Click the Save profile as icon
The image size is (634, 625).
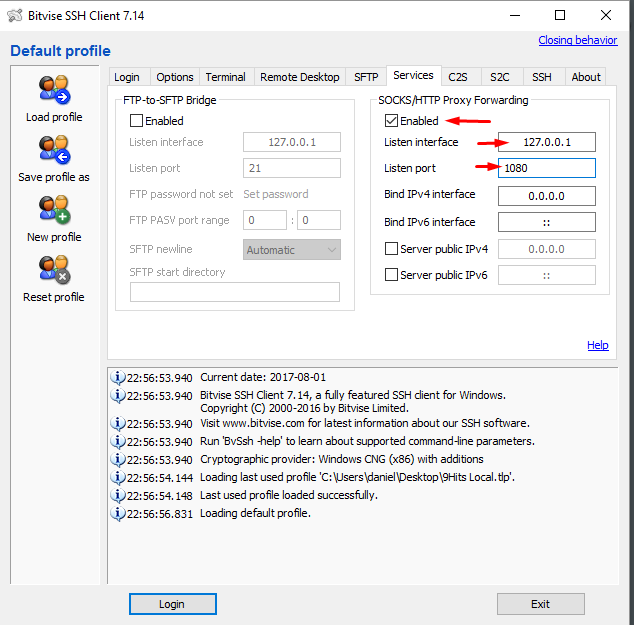pyautogui.click(x=55, y=150)
